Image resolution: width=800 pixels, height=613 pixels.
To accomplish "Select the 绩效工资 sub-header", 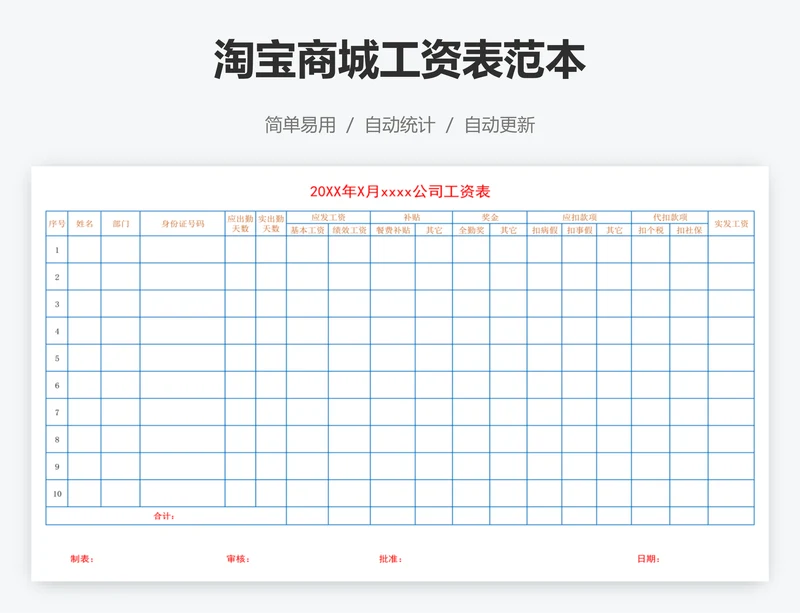I will tap(349, 230).
